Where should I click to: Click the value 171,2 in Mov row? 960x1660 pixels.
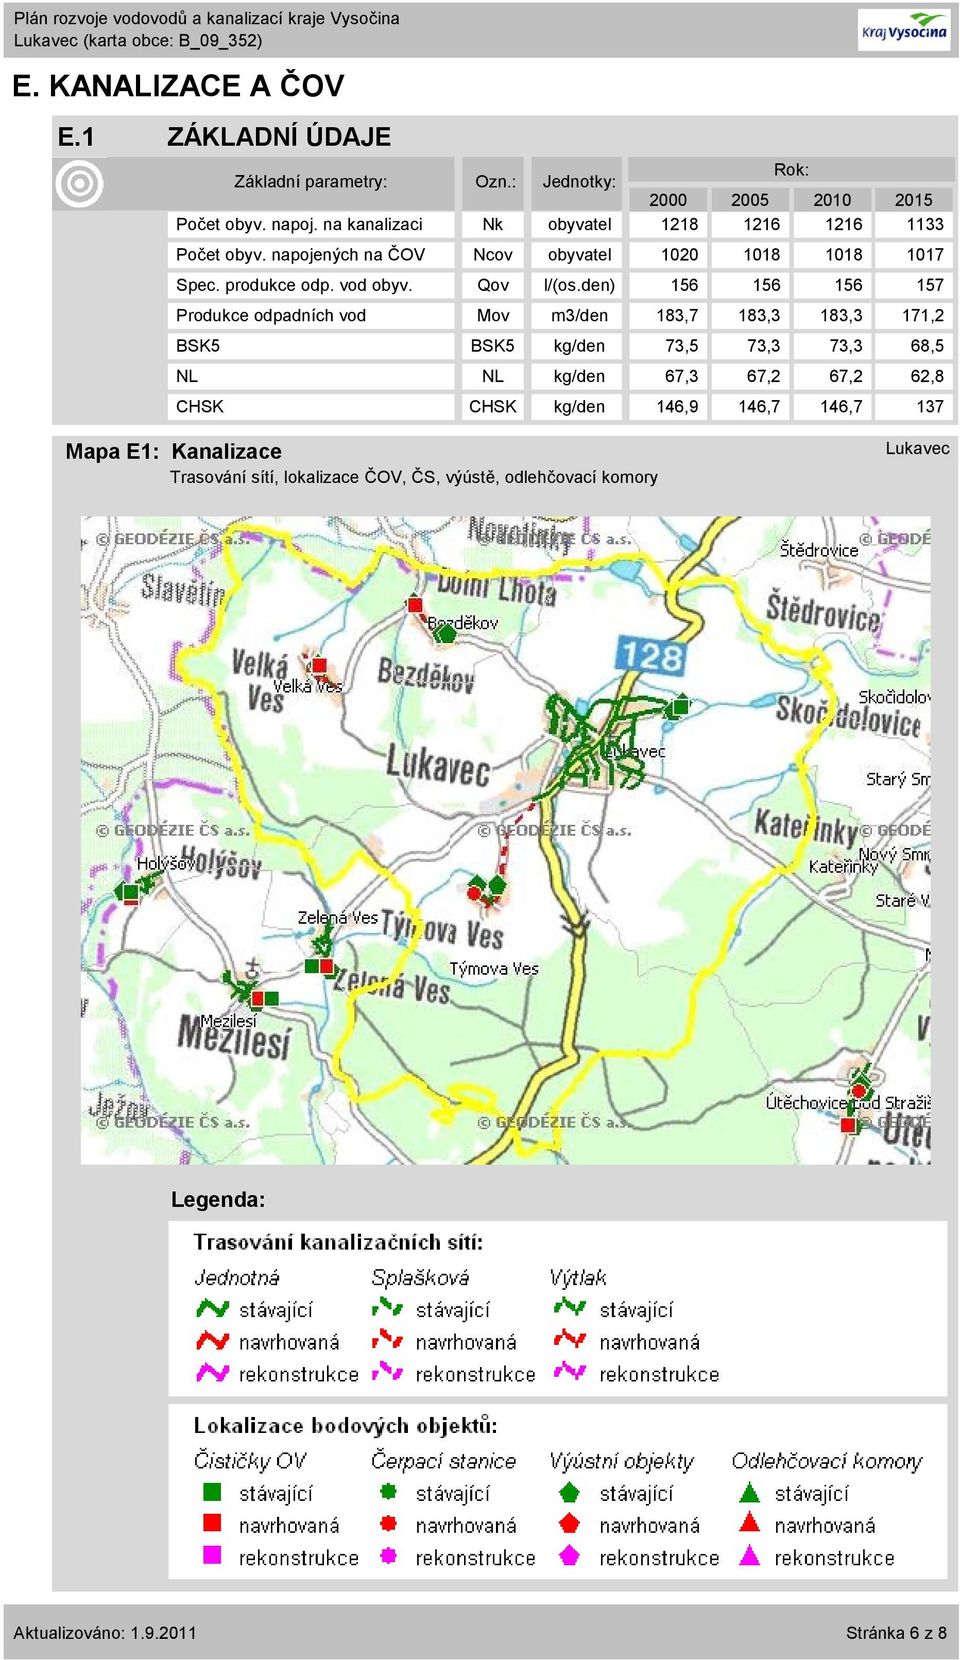click(x=923, y=315)
